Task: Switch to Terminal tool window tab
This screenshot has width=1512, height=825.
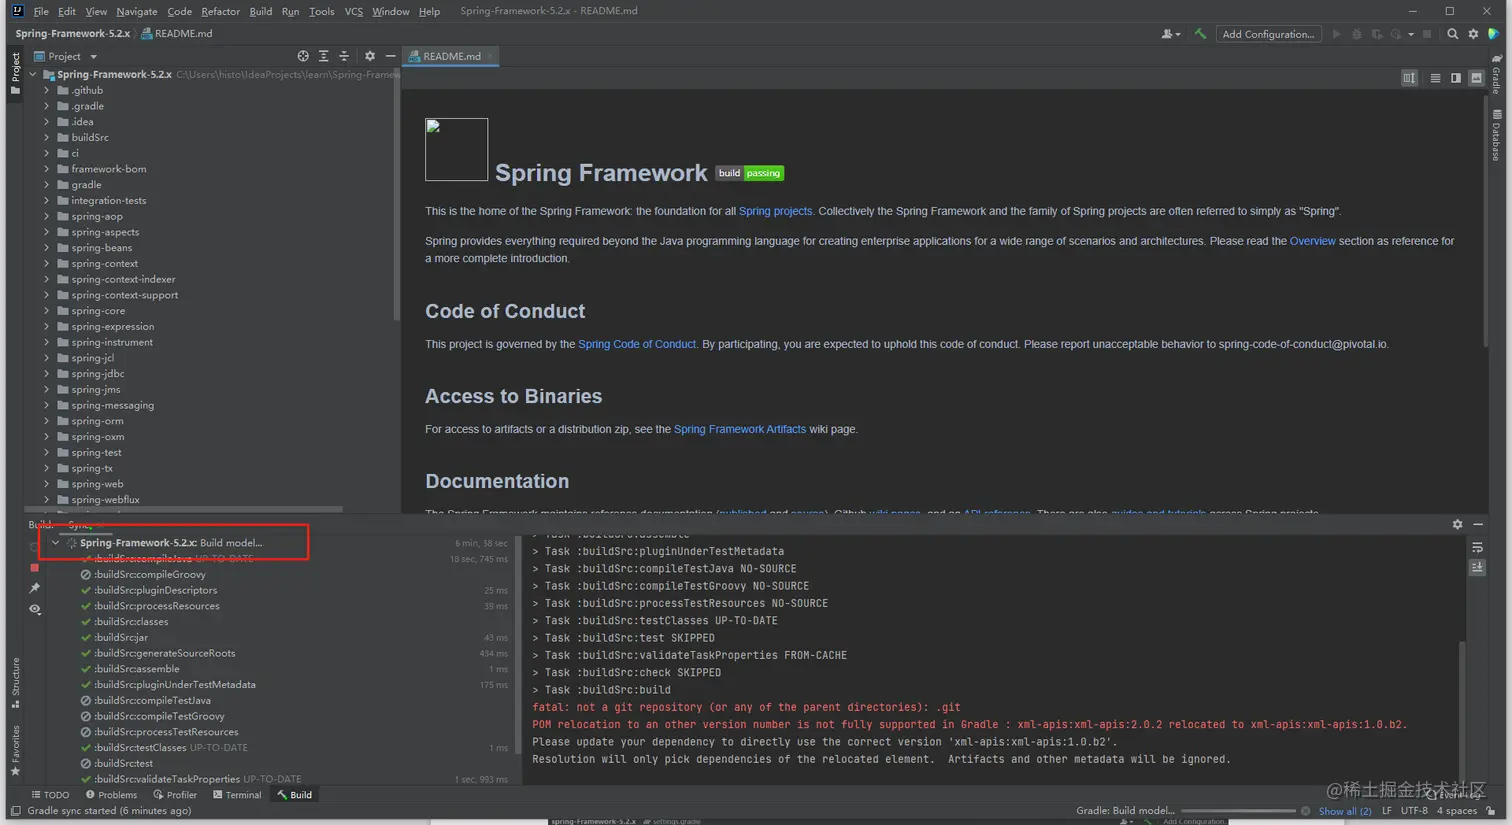Action: pos(237,795)
